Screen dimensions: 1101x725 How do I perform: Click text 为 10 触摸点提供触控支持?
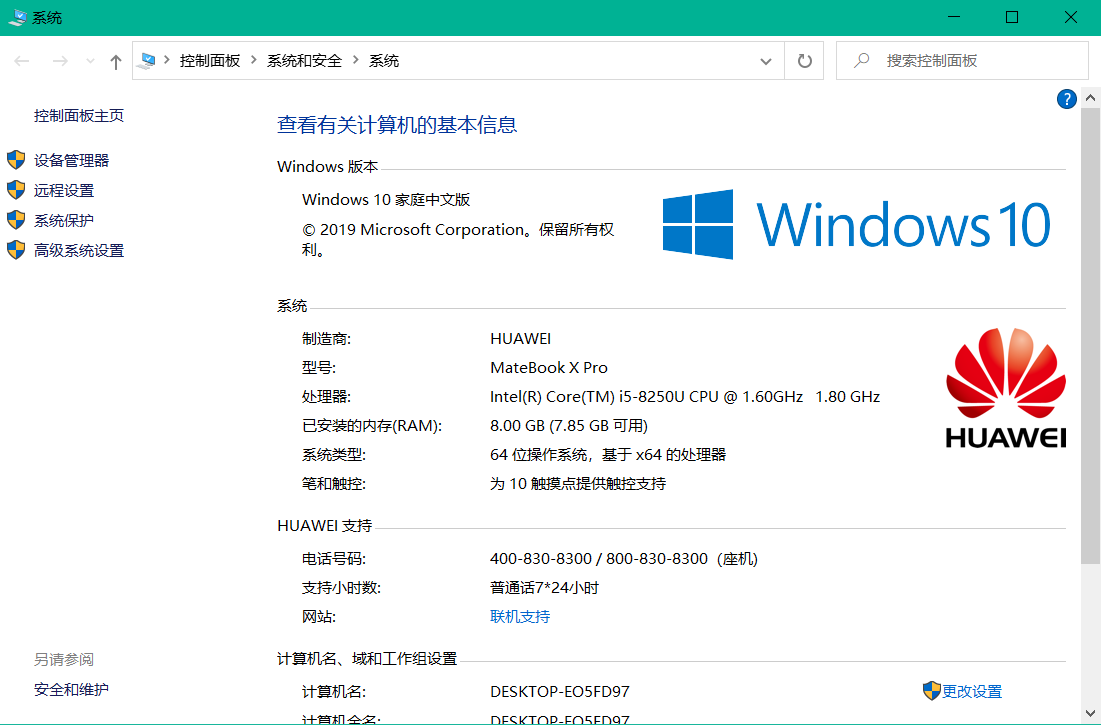click(x=578, y=484)
